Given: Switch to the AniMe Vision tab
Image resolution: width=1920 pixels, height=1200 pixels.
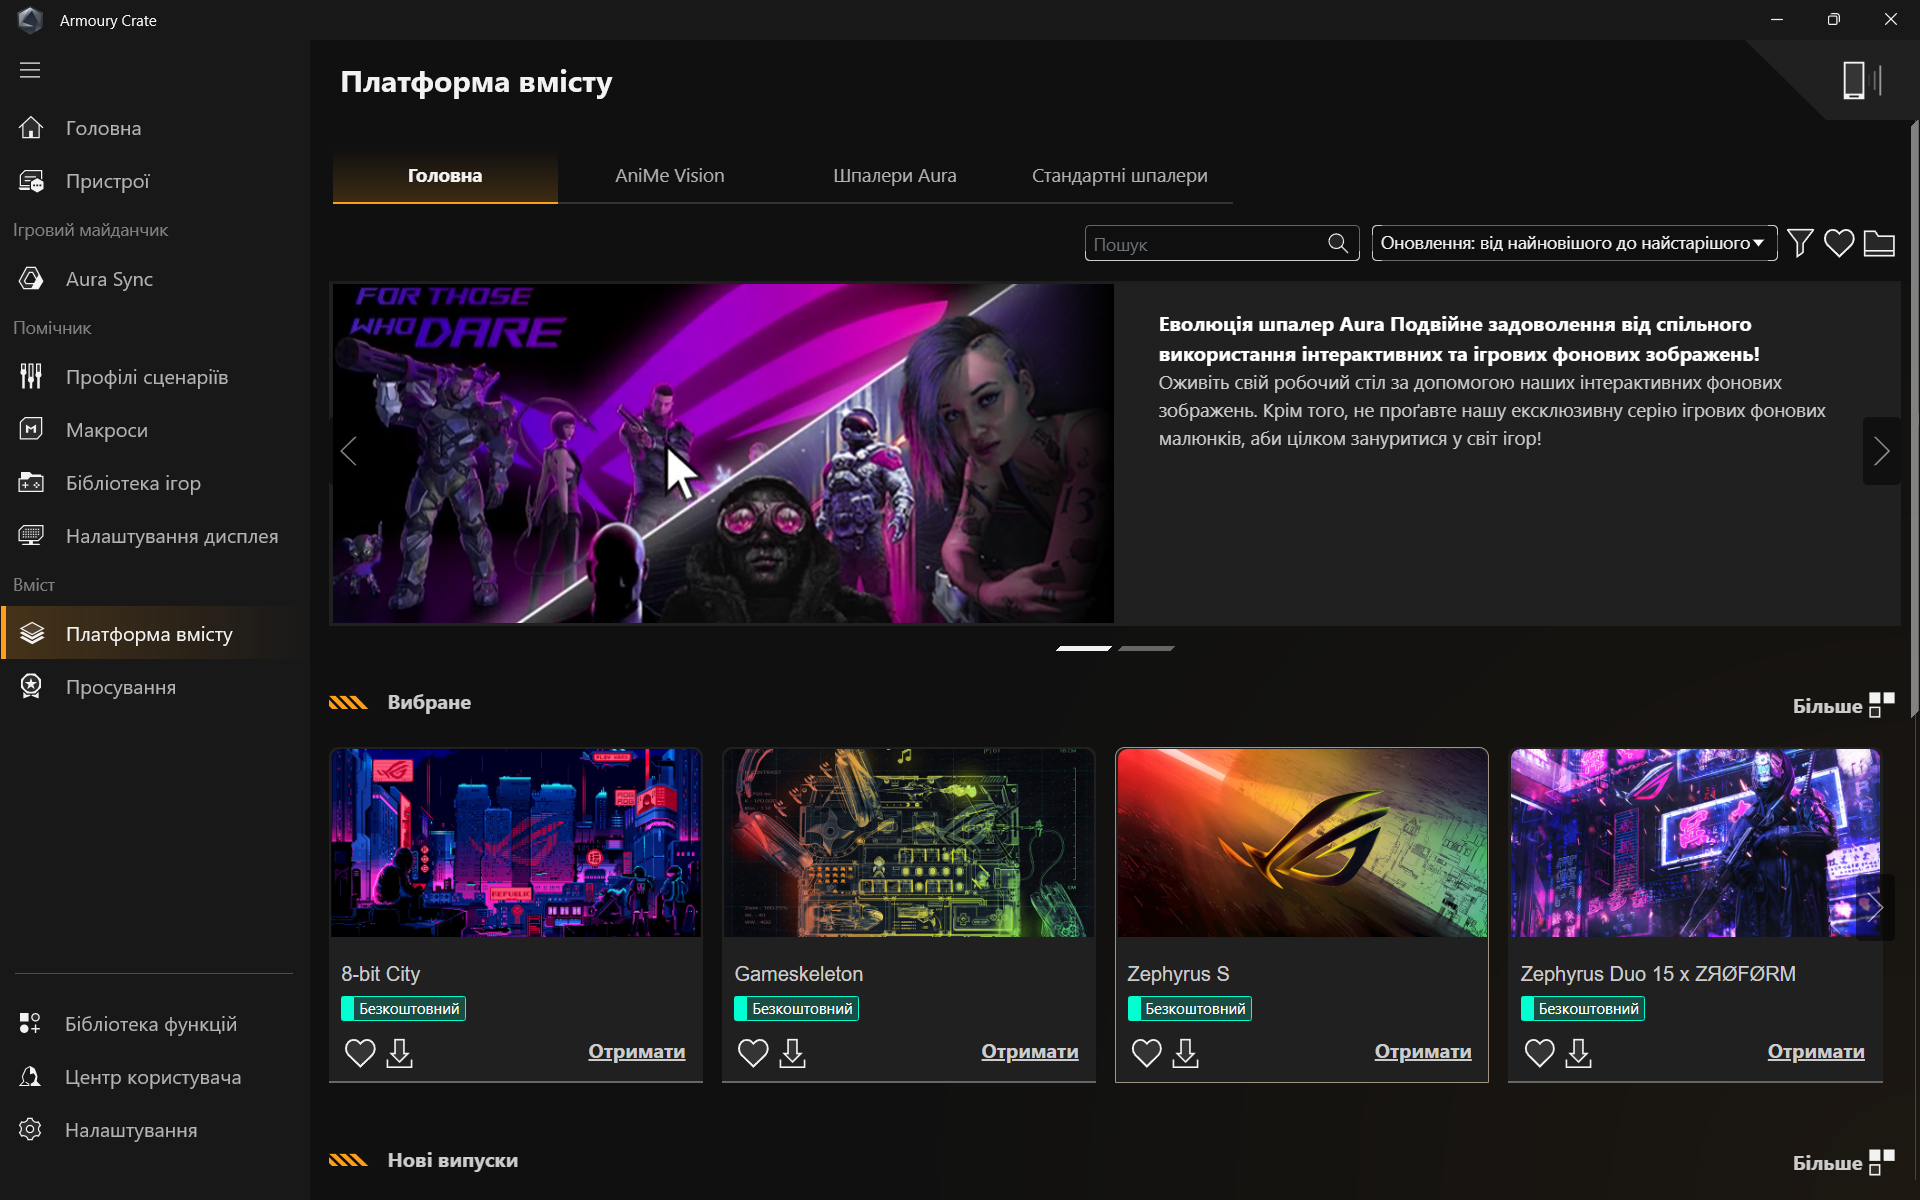Looking at the screenshot, I should click(x=669, y=176).
